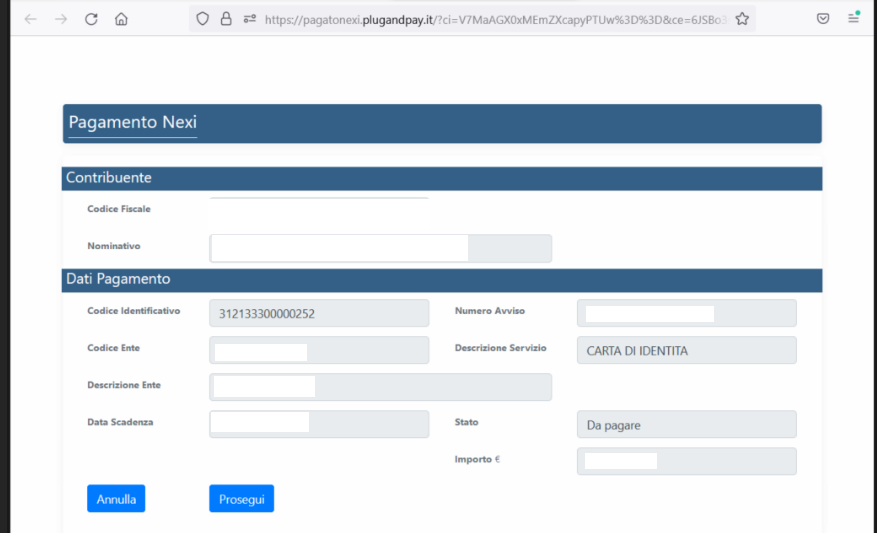Click the Descrizione Servizio field

click(686, 350)
